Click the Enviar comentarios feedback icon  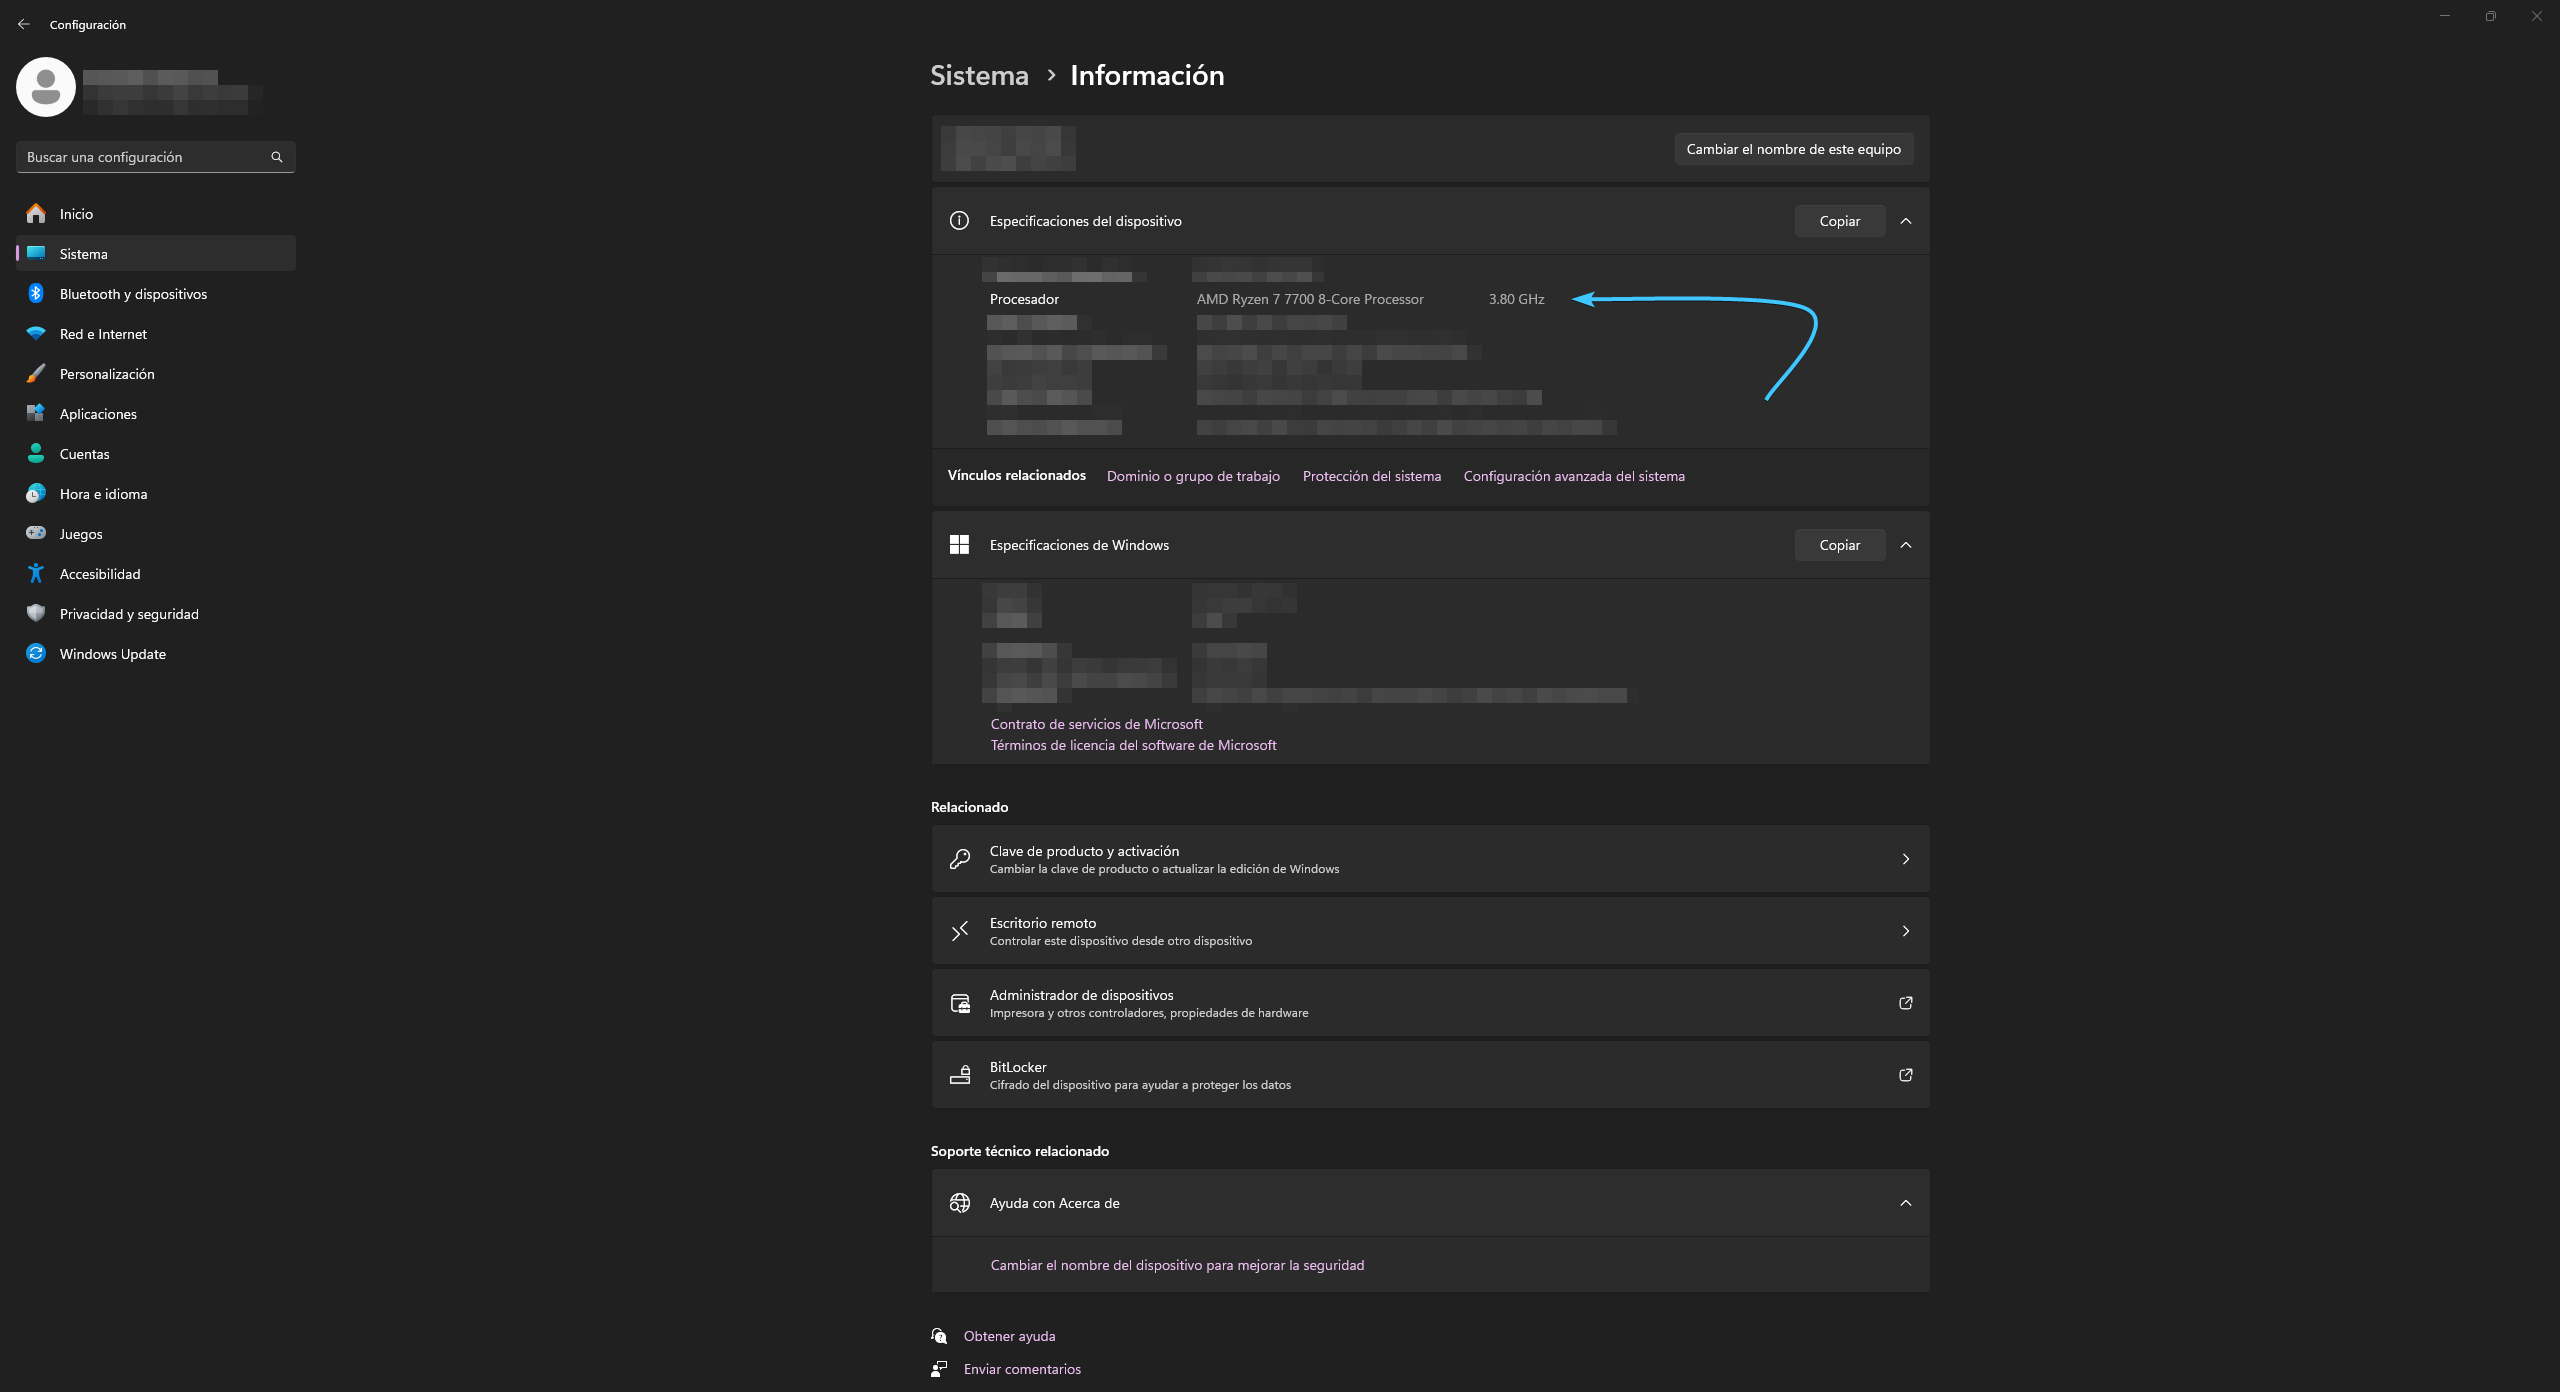(x=939, y=1369)
